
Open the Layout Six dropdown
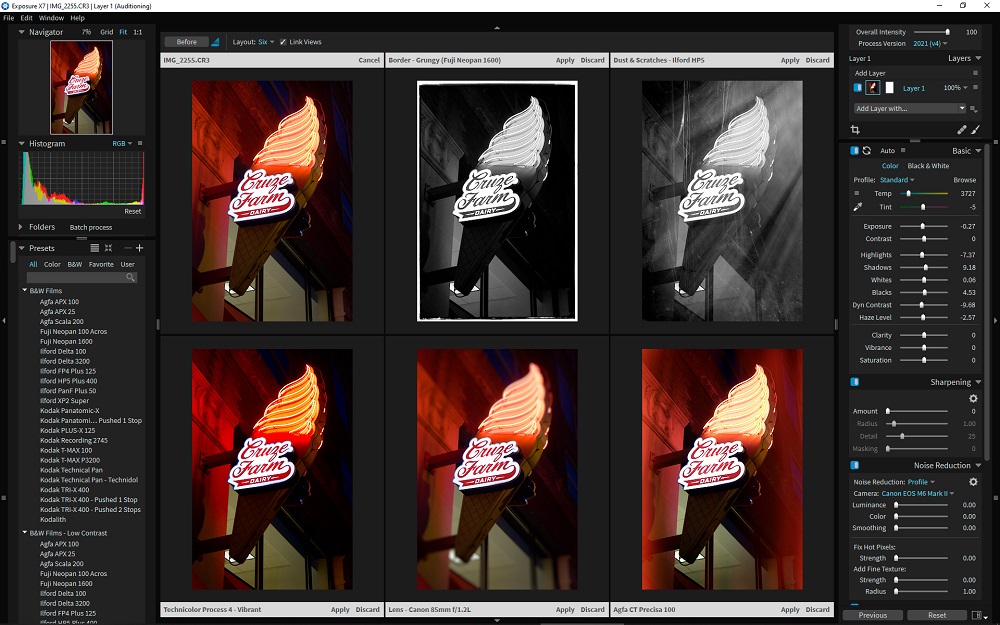click(x=267, y=41)
